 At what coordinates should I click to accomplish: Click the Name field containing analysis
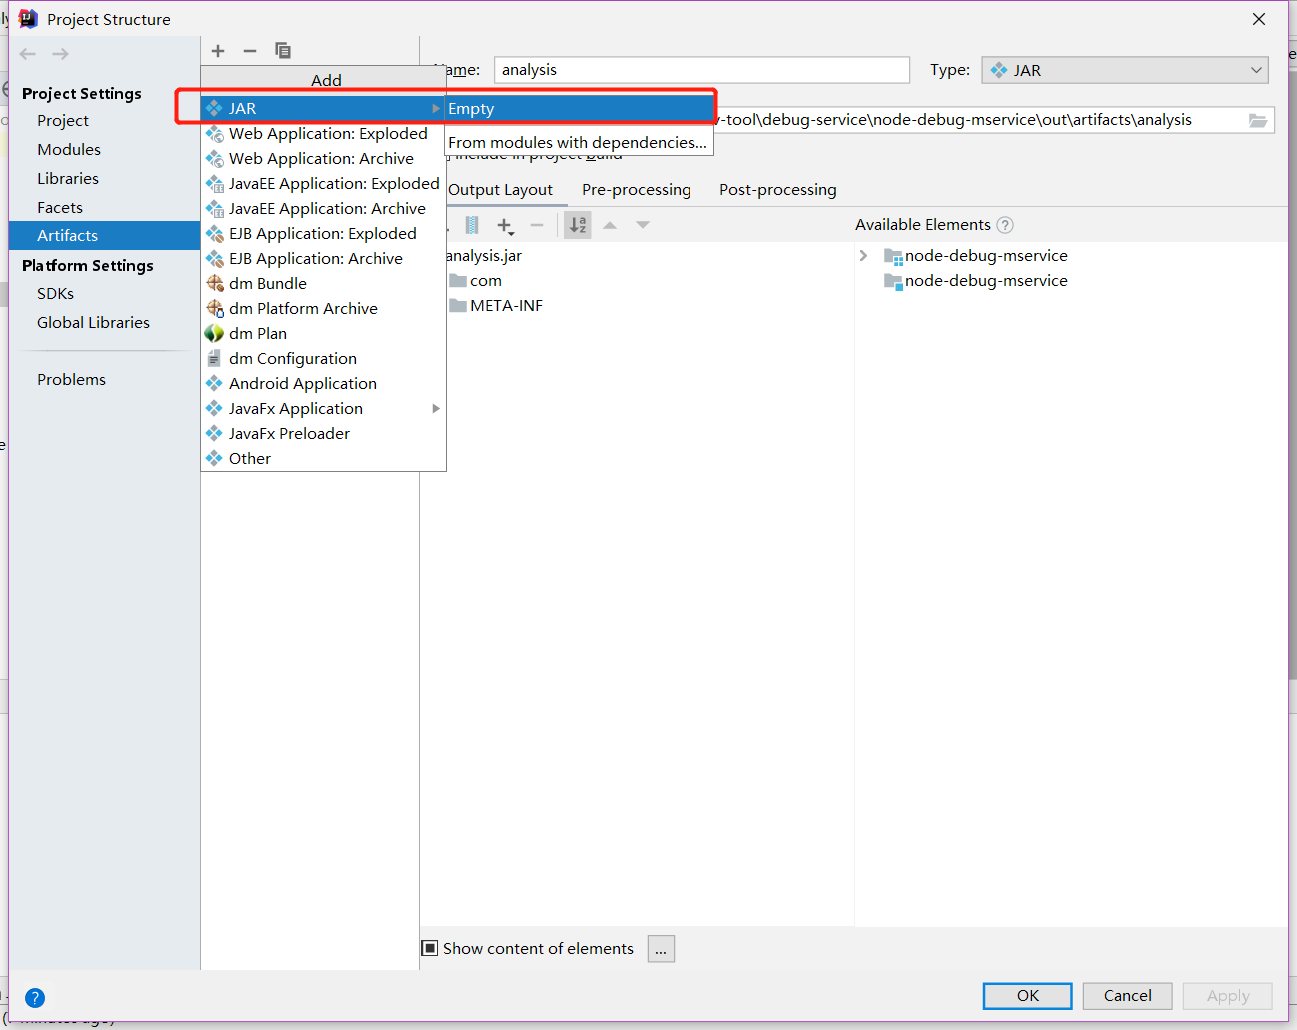coord(702,70)
